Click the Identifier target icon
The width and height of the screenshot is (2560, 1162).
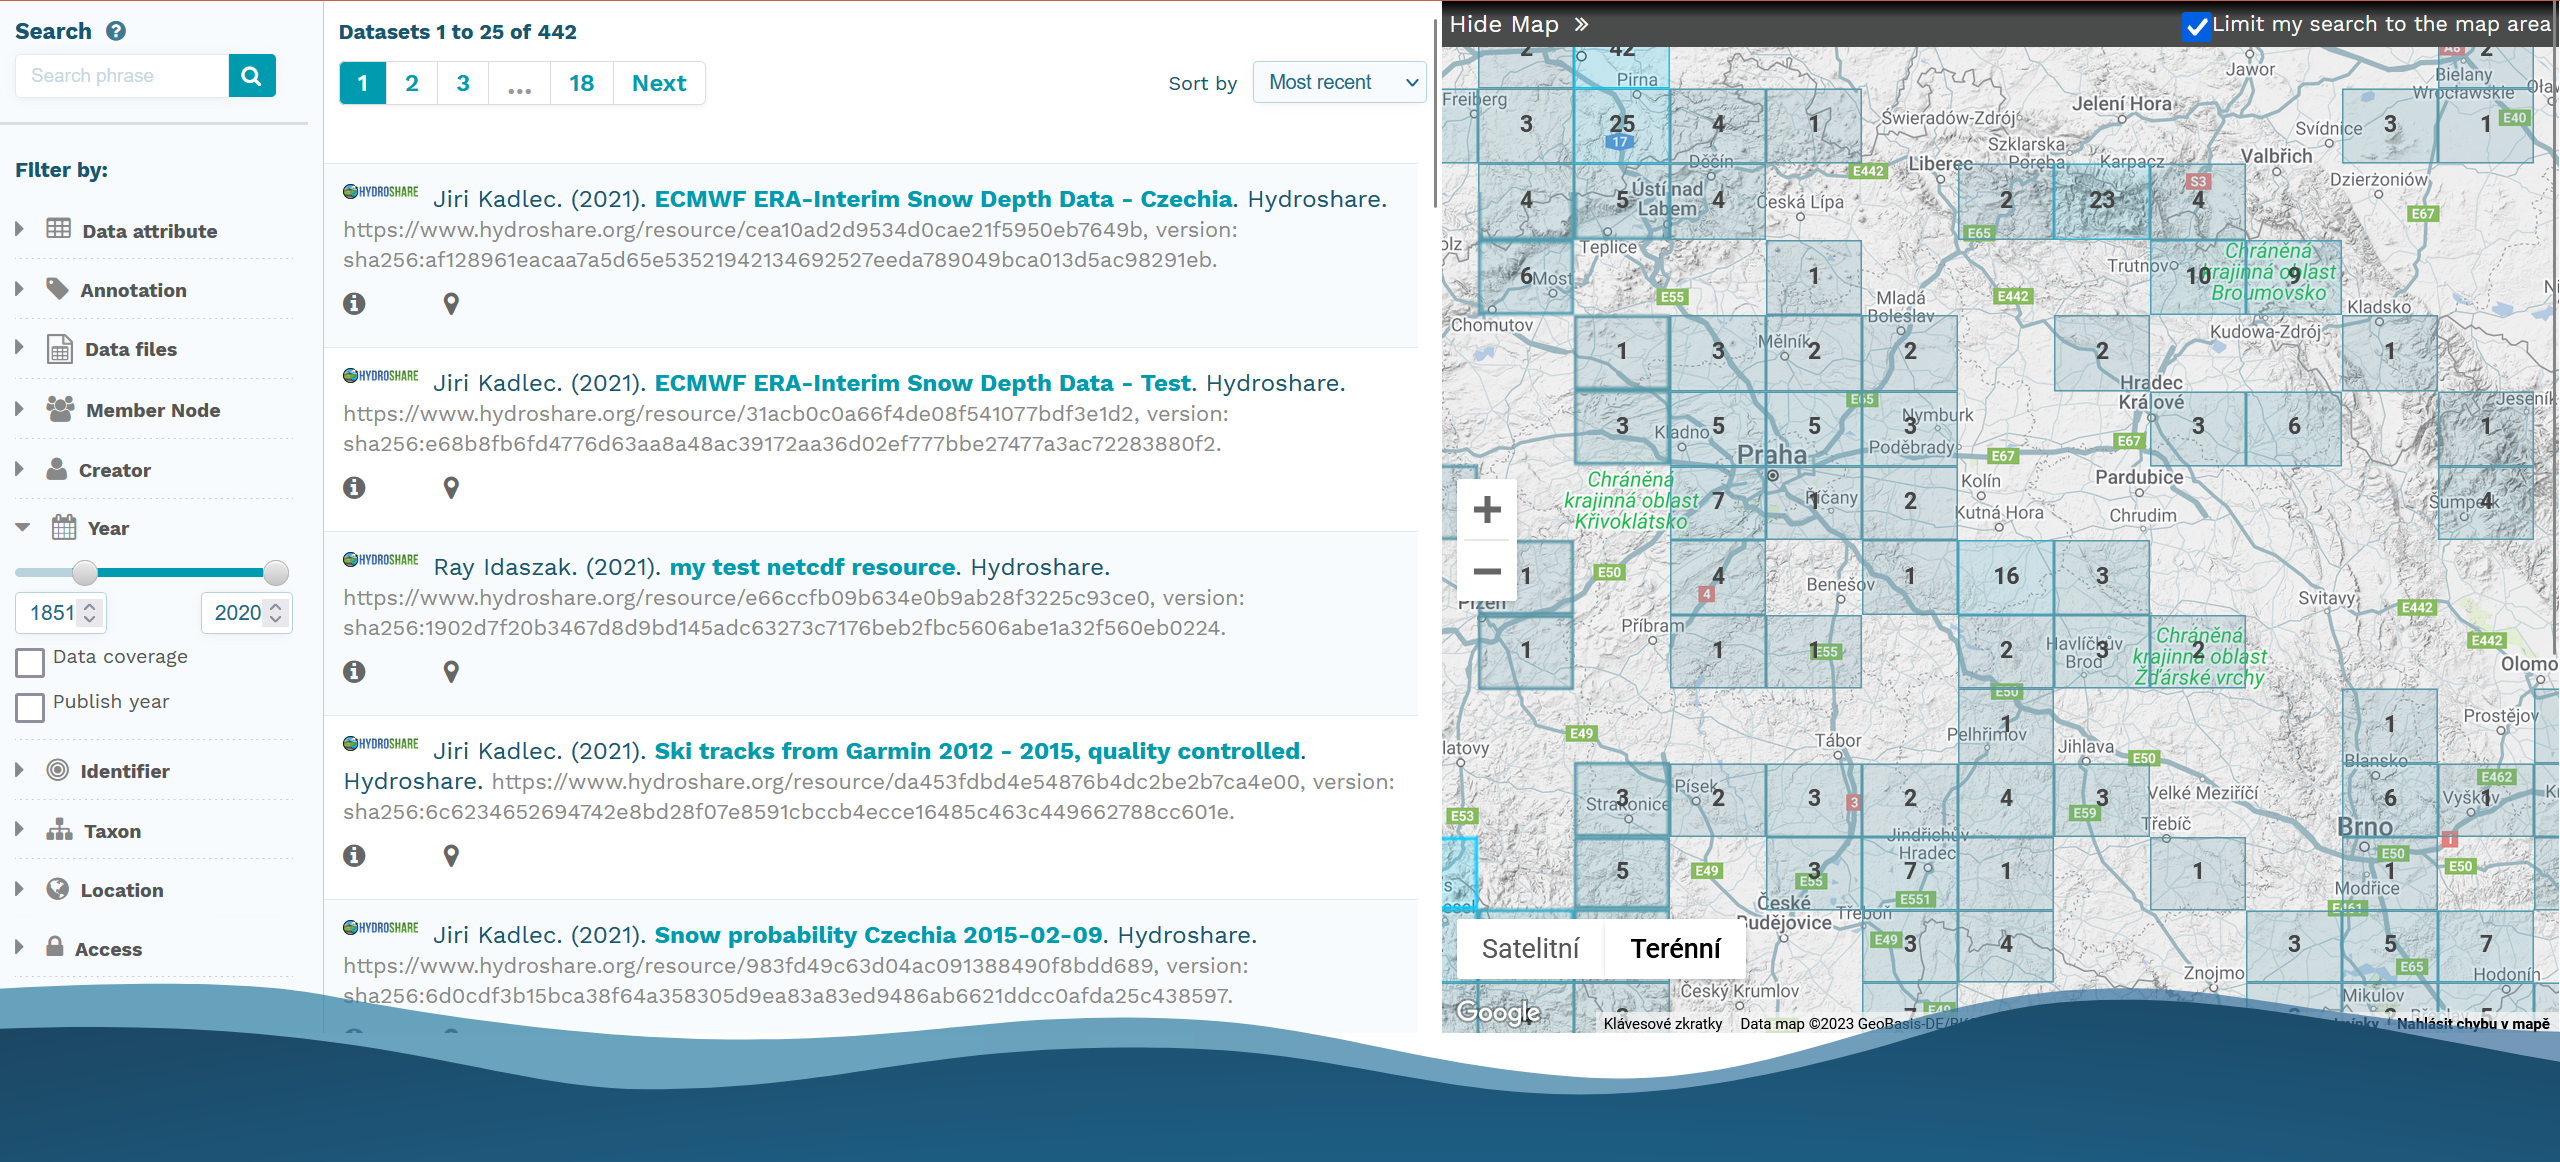[x=58, y=770]
